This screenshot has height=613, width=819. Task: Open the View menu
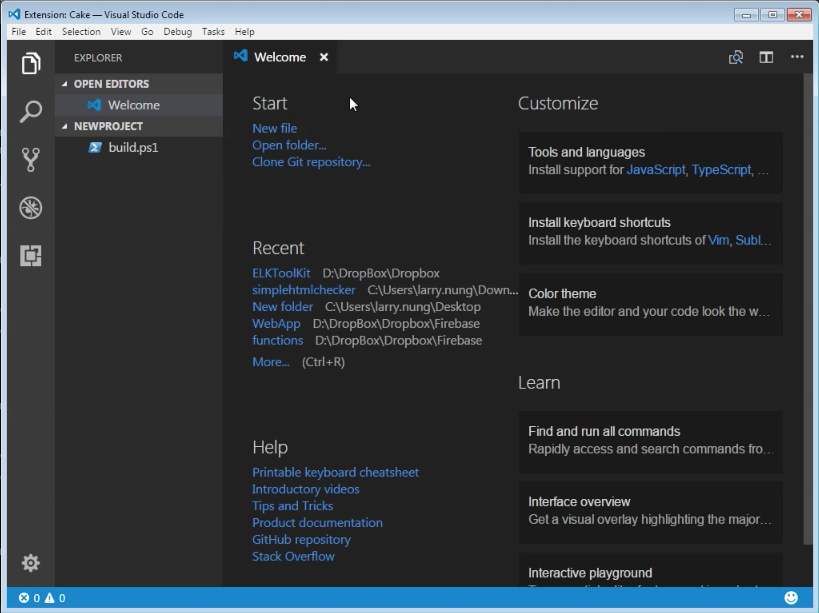click(x=121, y=32)
